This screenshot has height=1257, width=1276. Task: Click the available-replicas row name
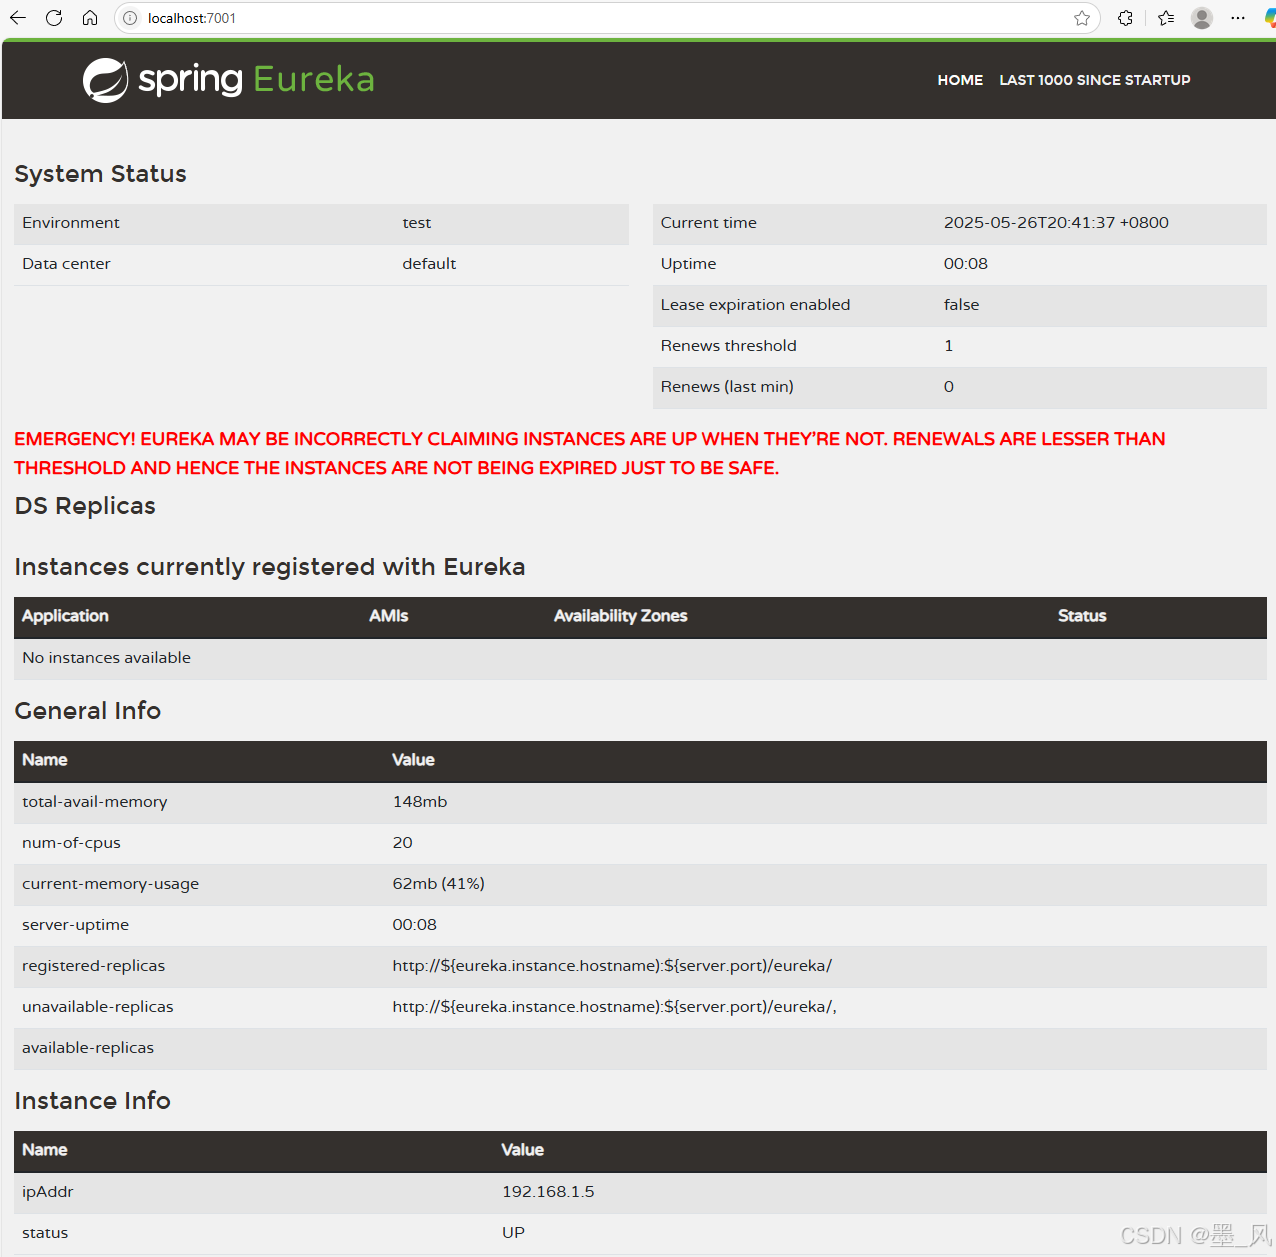point(88,1048)
